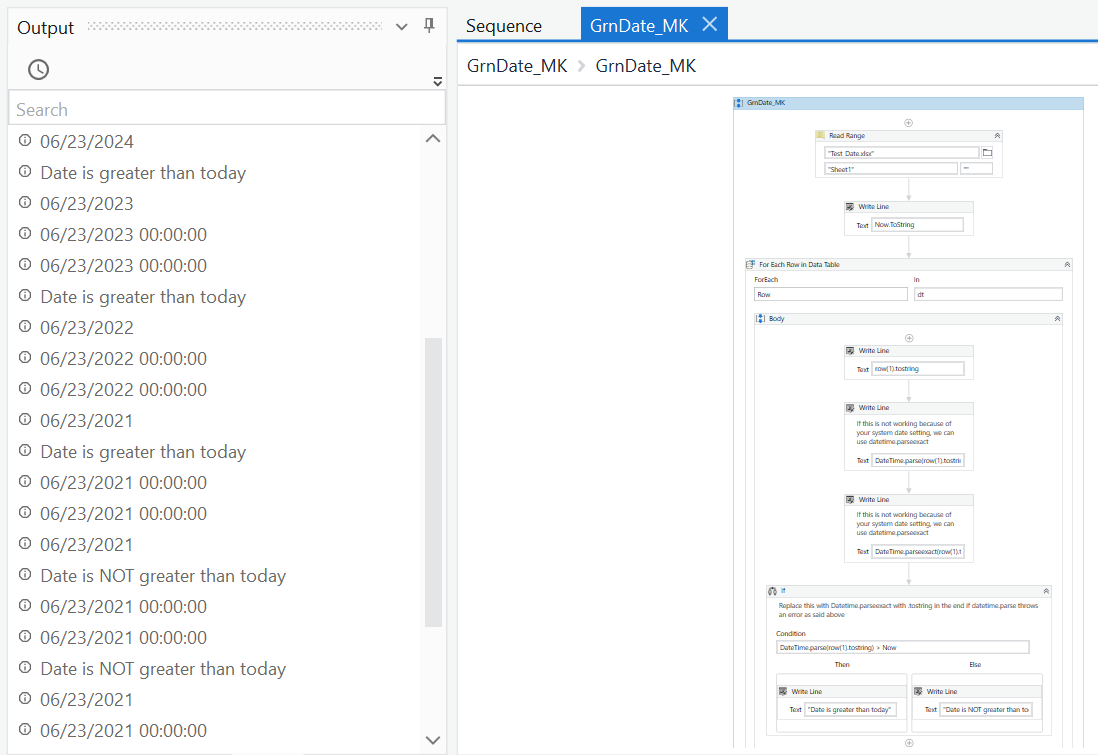Click the plus icon above Read Range
Screen dimensions: 1098x755
[908, 123]
